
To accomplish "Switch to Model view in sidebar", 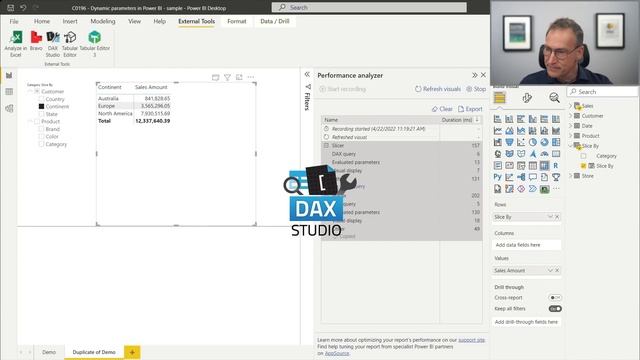I will [9, 109].
